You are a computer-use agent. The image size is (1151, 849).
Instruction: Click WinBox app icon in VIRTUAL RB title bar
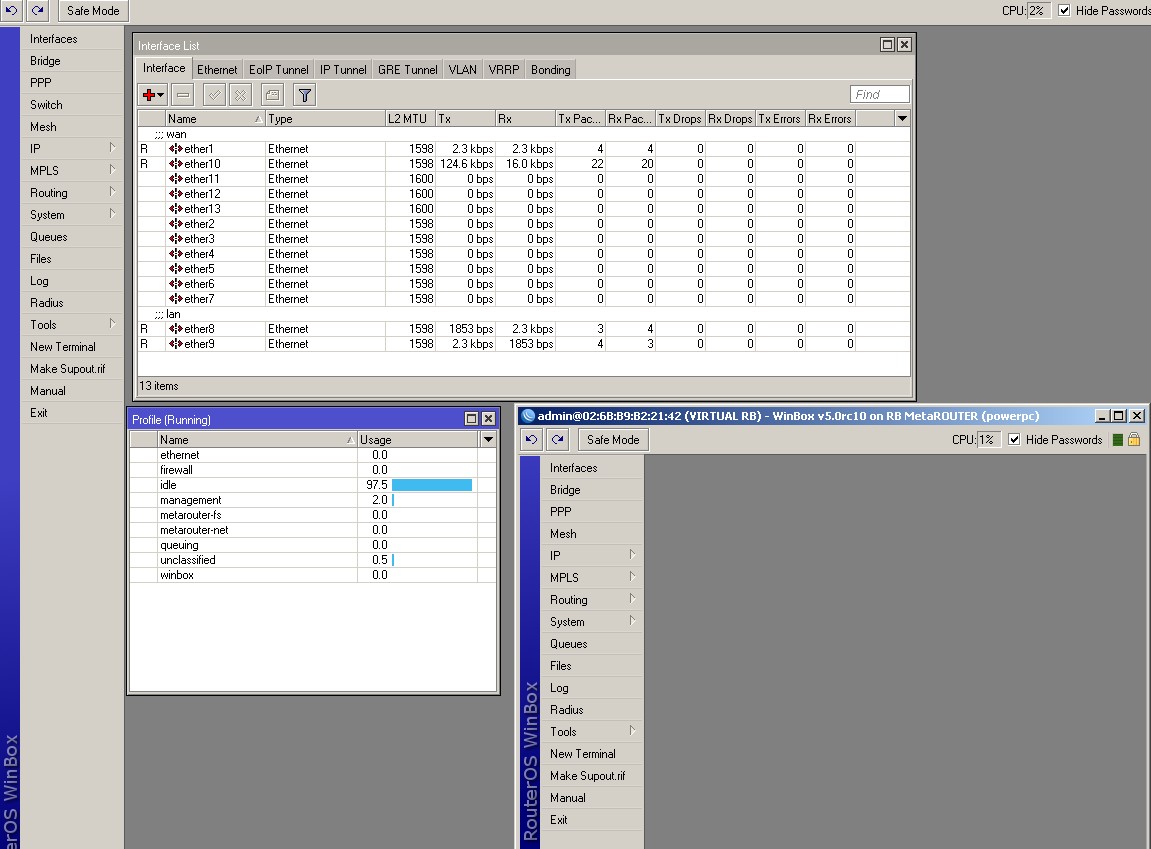(x=527, y=416)
